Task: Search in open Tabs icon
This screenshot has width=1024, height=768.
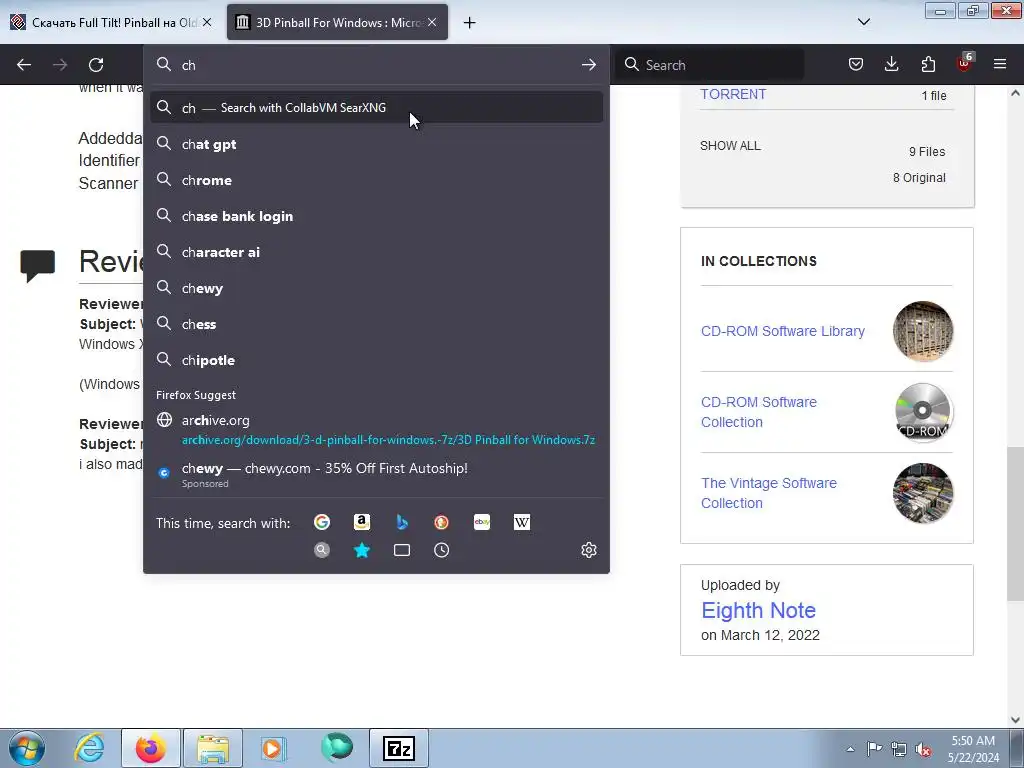Action: (x=402, y=550)
